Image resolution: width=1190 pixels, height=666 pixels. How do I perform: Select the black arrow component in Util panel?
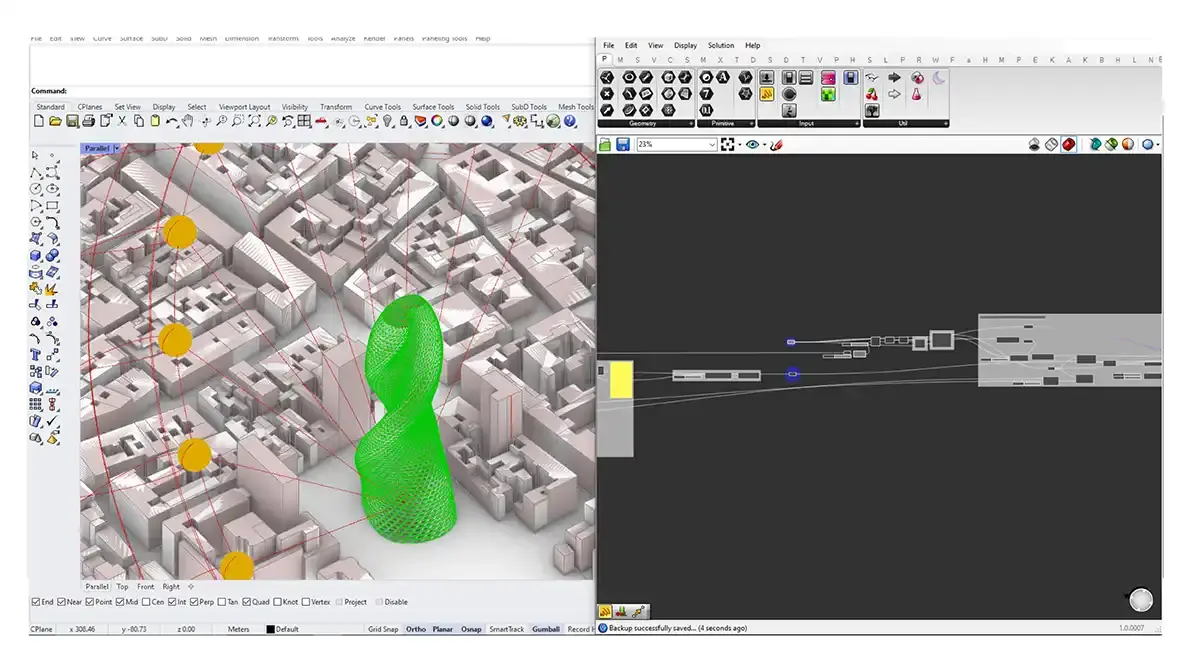(x=894, y=77)
